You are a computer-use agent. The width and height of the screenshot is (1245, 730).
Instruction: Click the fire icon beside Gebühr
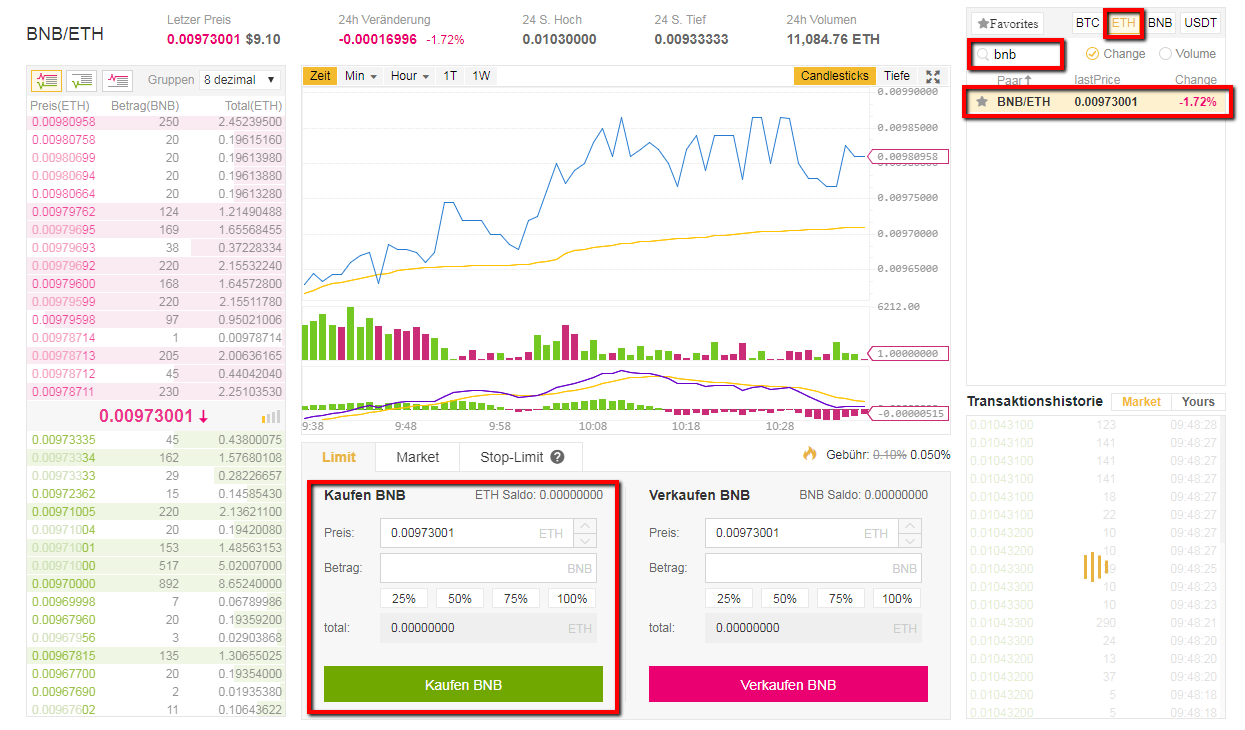coord(810,454)
